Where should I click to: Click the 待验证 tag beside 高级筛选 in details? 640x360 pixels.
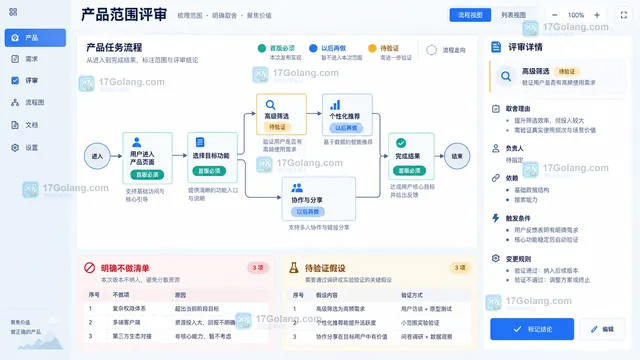pyautogui.click(x=567, y=71)
